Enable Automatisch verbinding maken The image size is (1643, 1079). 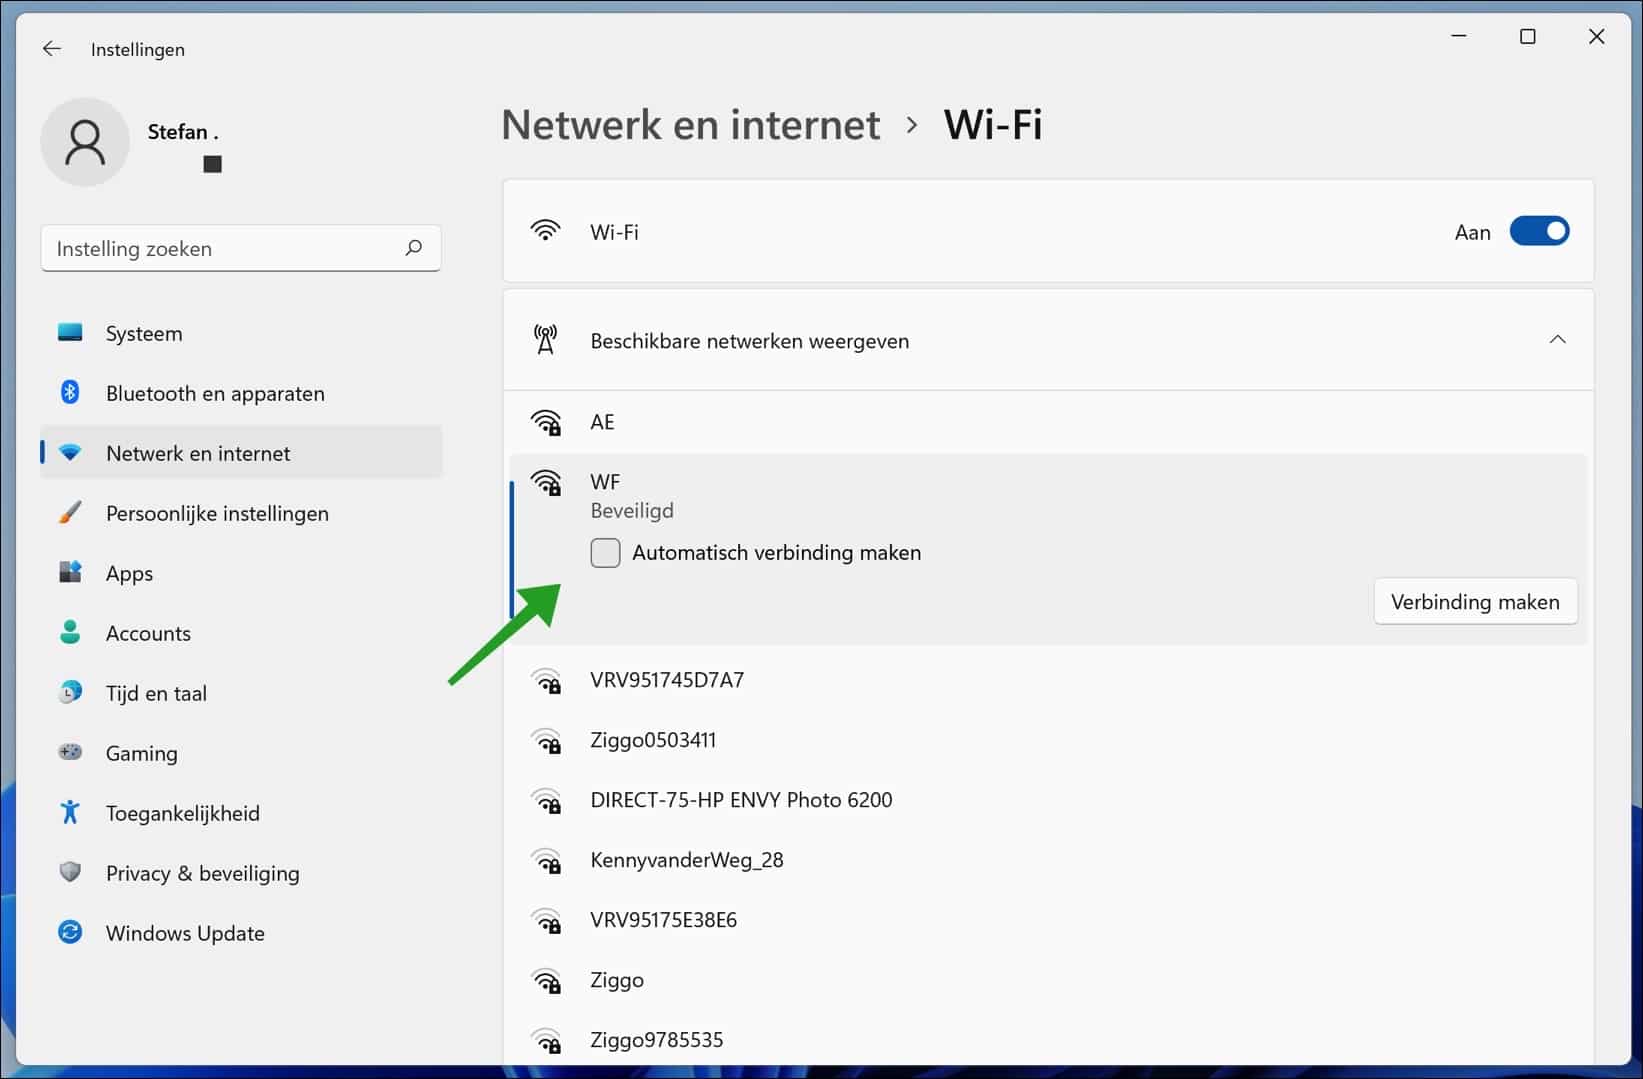pyautogui.click(x=605, y=552)
